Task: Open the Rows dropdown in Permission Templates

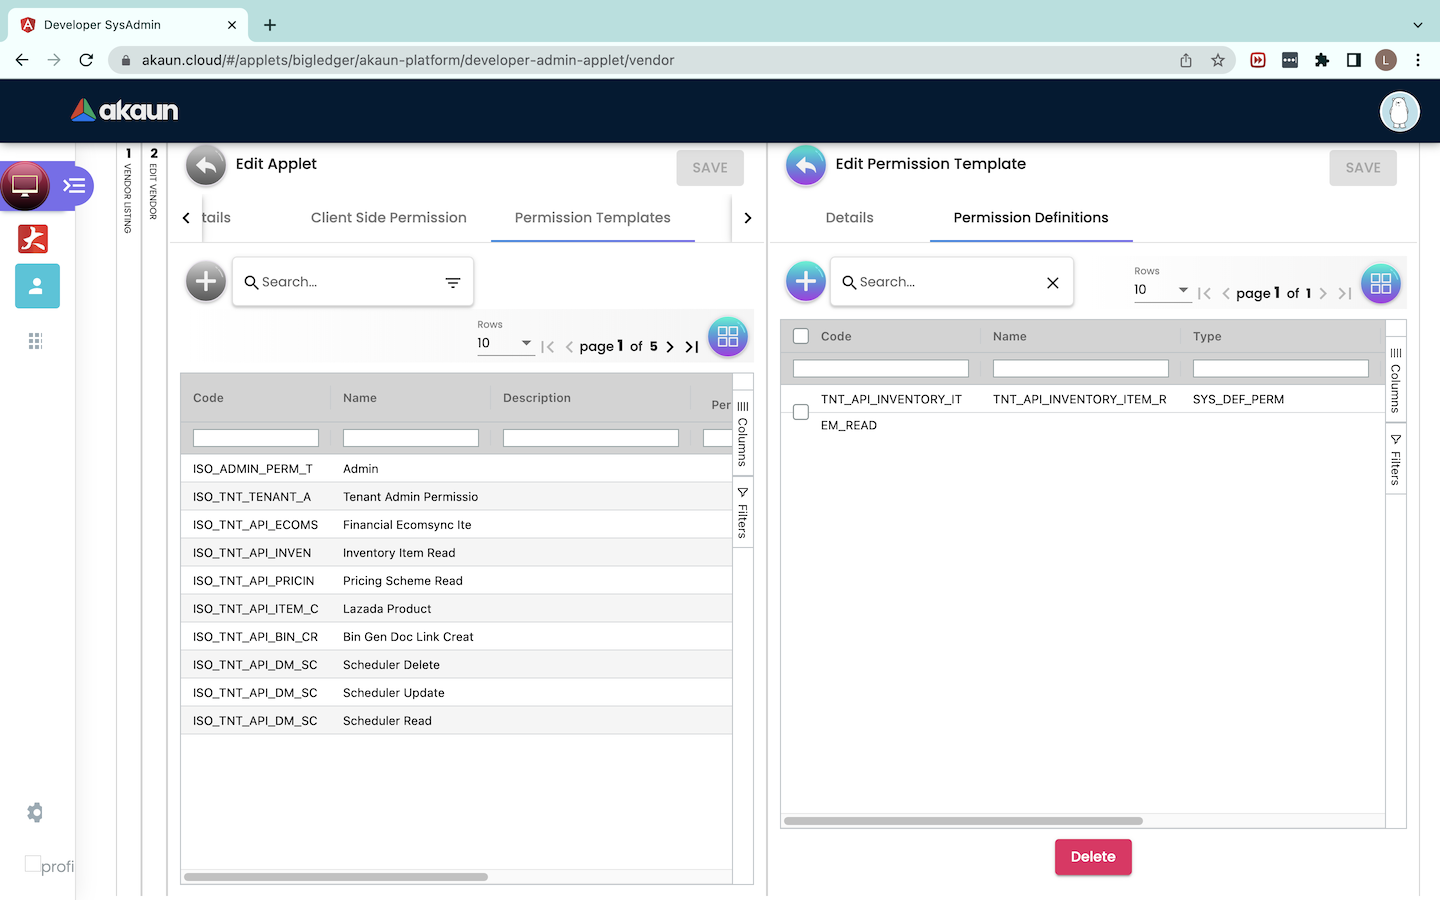Action: [x=505, y=343]
